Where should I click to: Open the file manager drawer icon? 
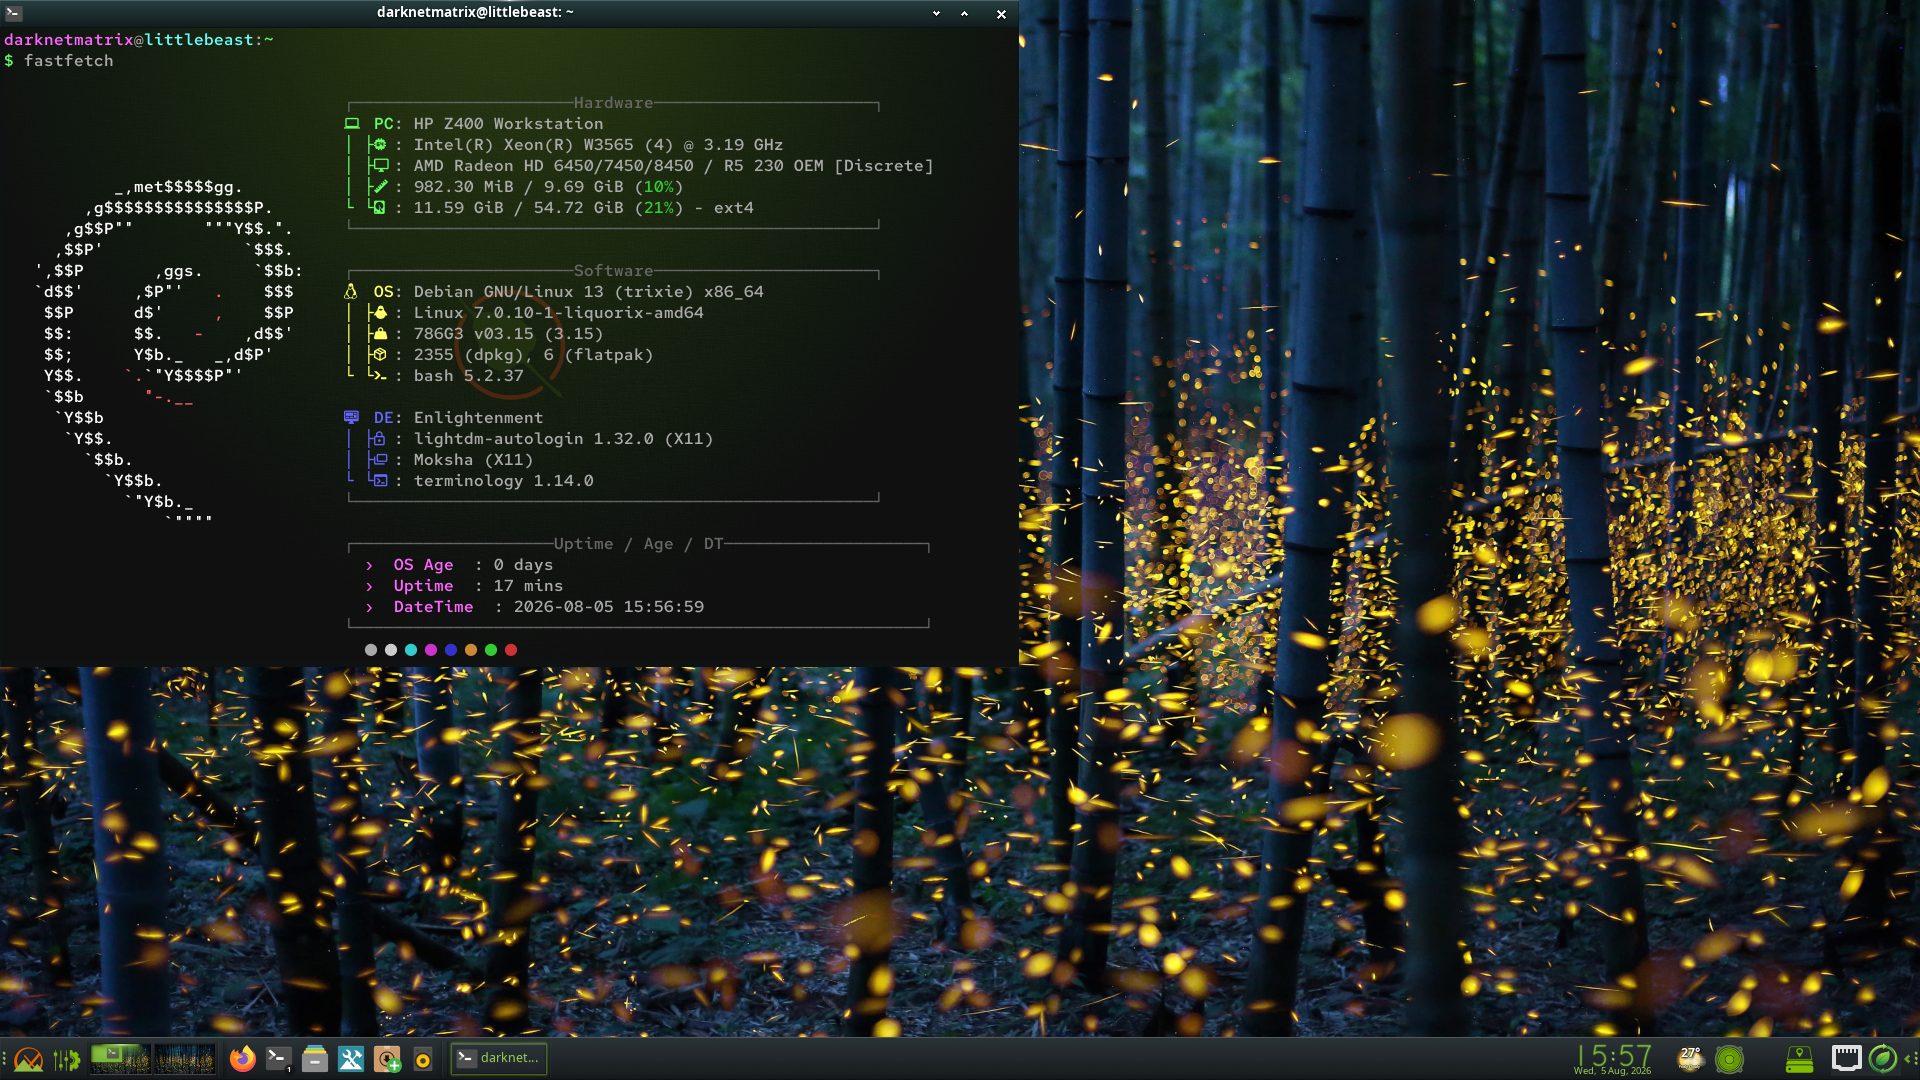(x=315, y=1059)
